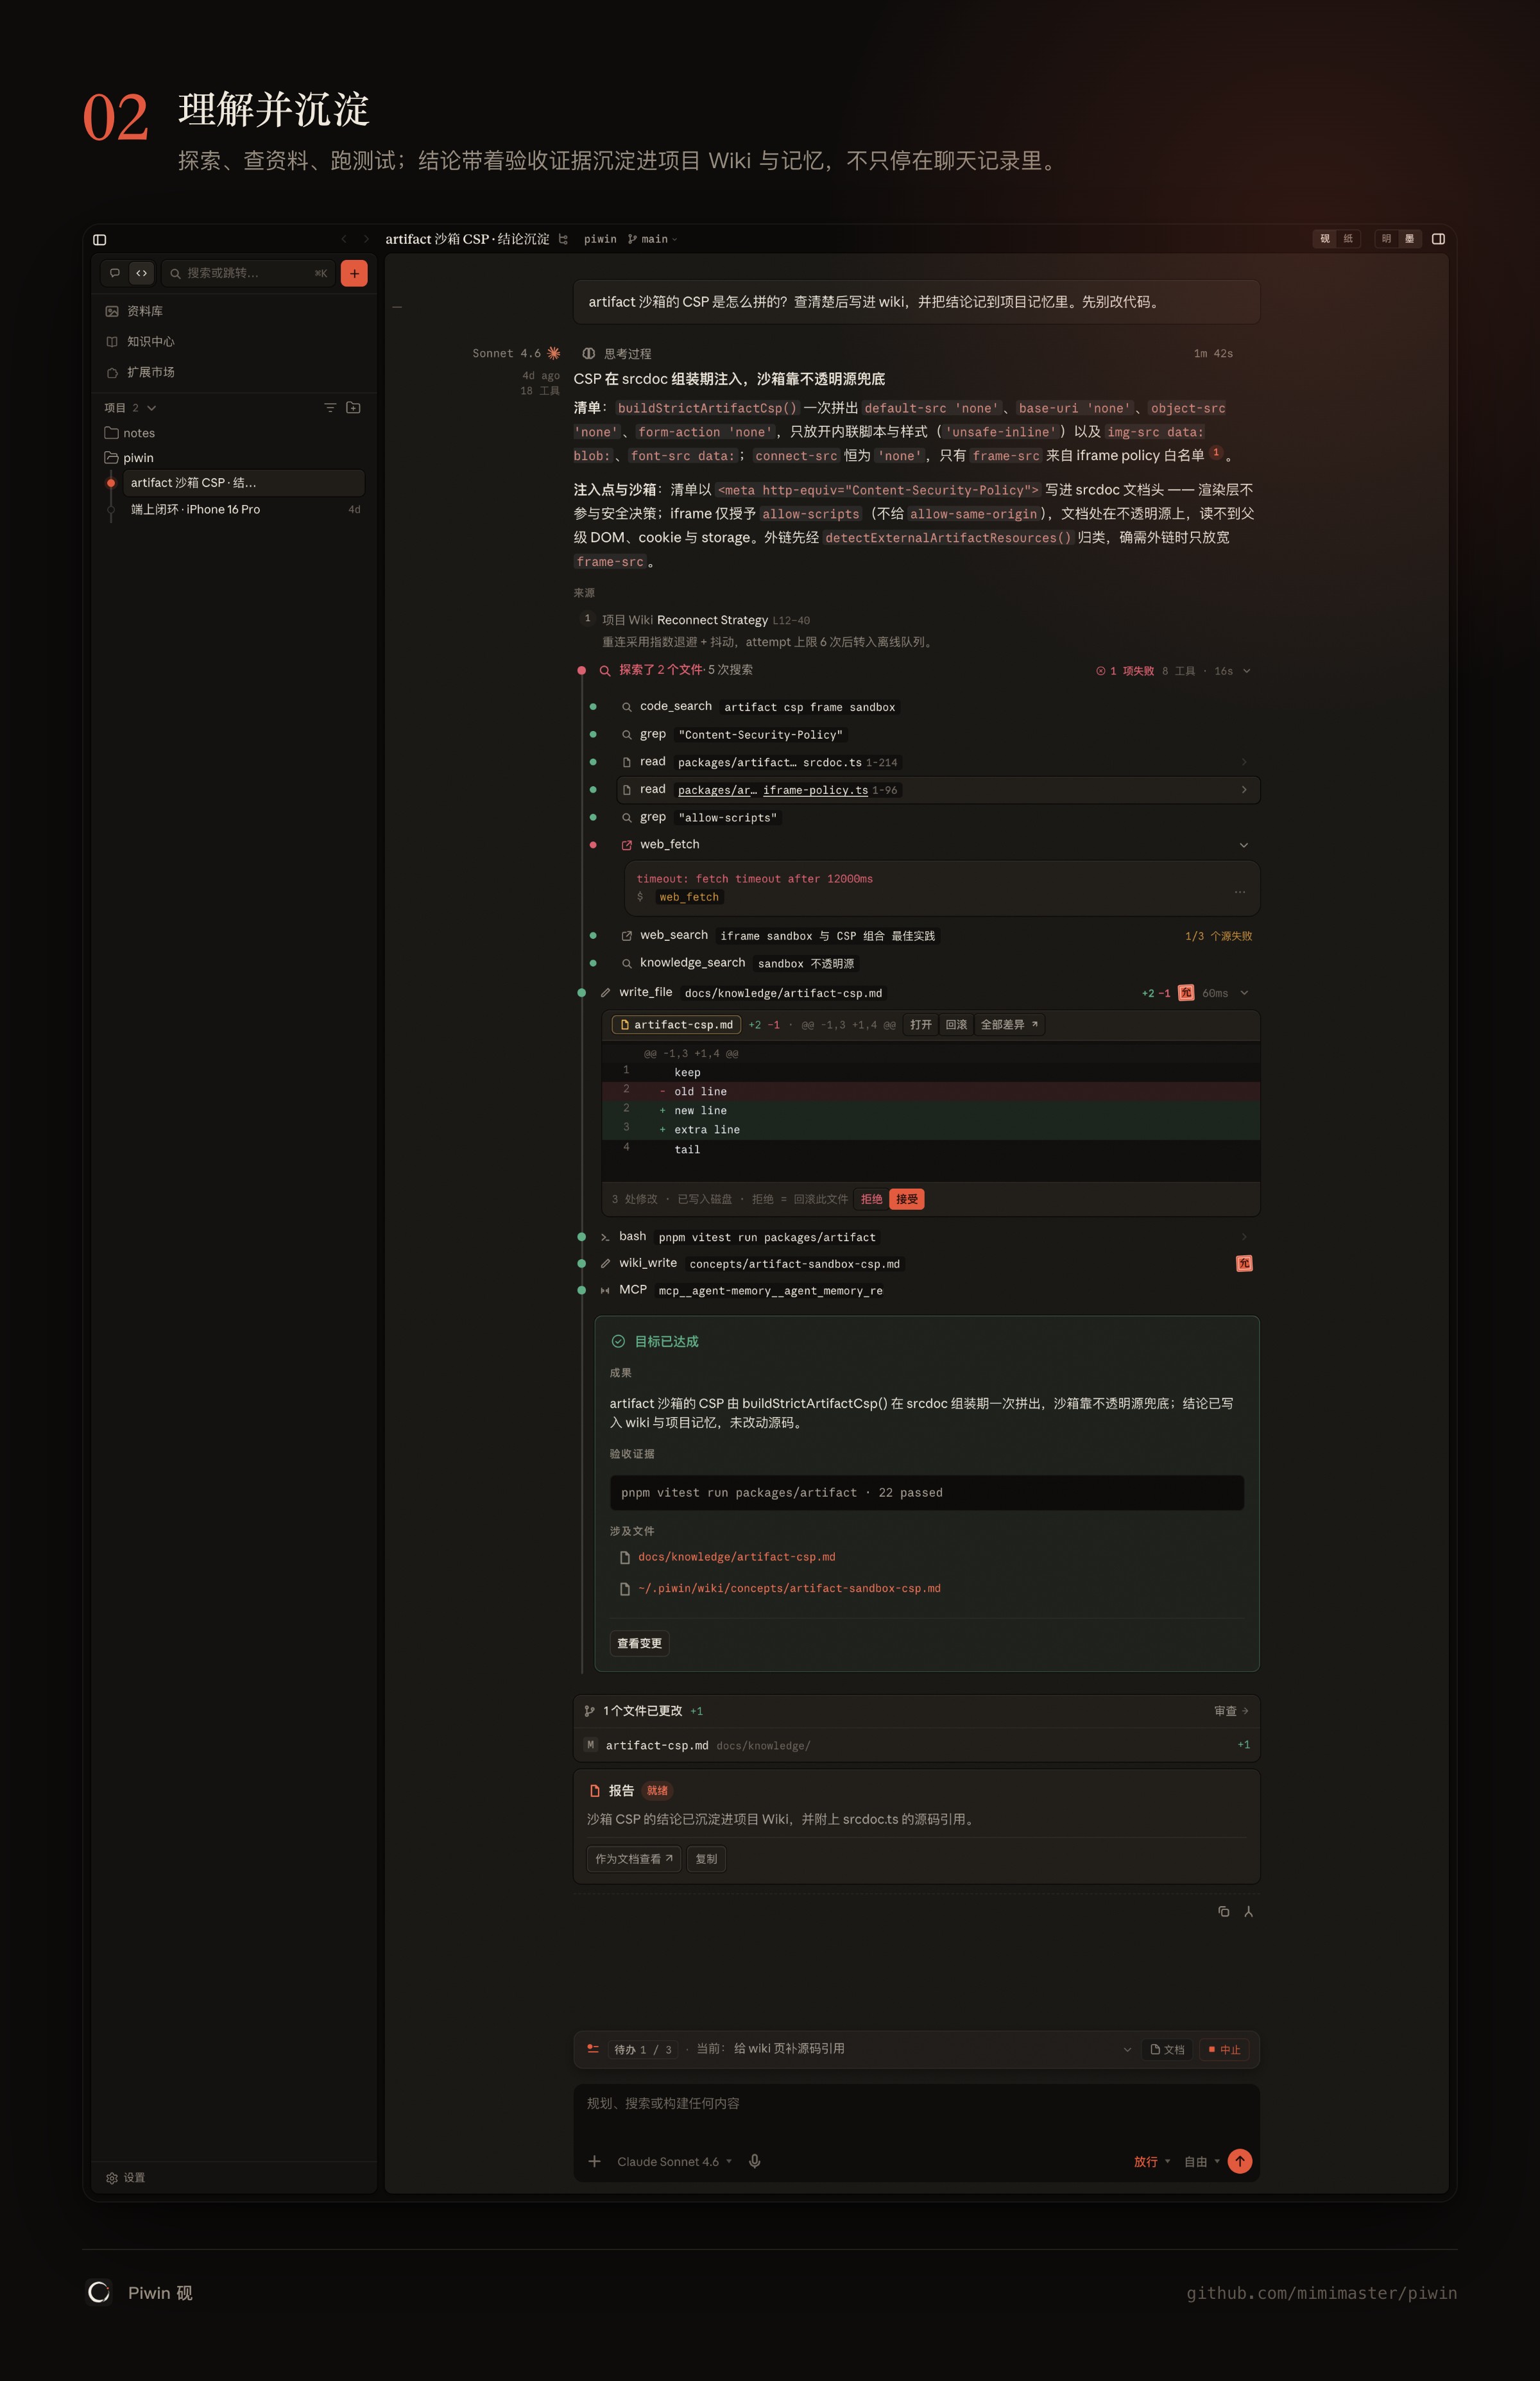This screenshot has height=2381, width=1540.
Task: Open 扩展市场 in the sidebar
Action: click(x=234, y=372)
